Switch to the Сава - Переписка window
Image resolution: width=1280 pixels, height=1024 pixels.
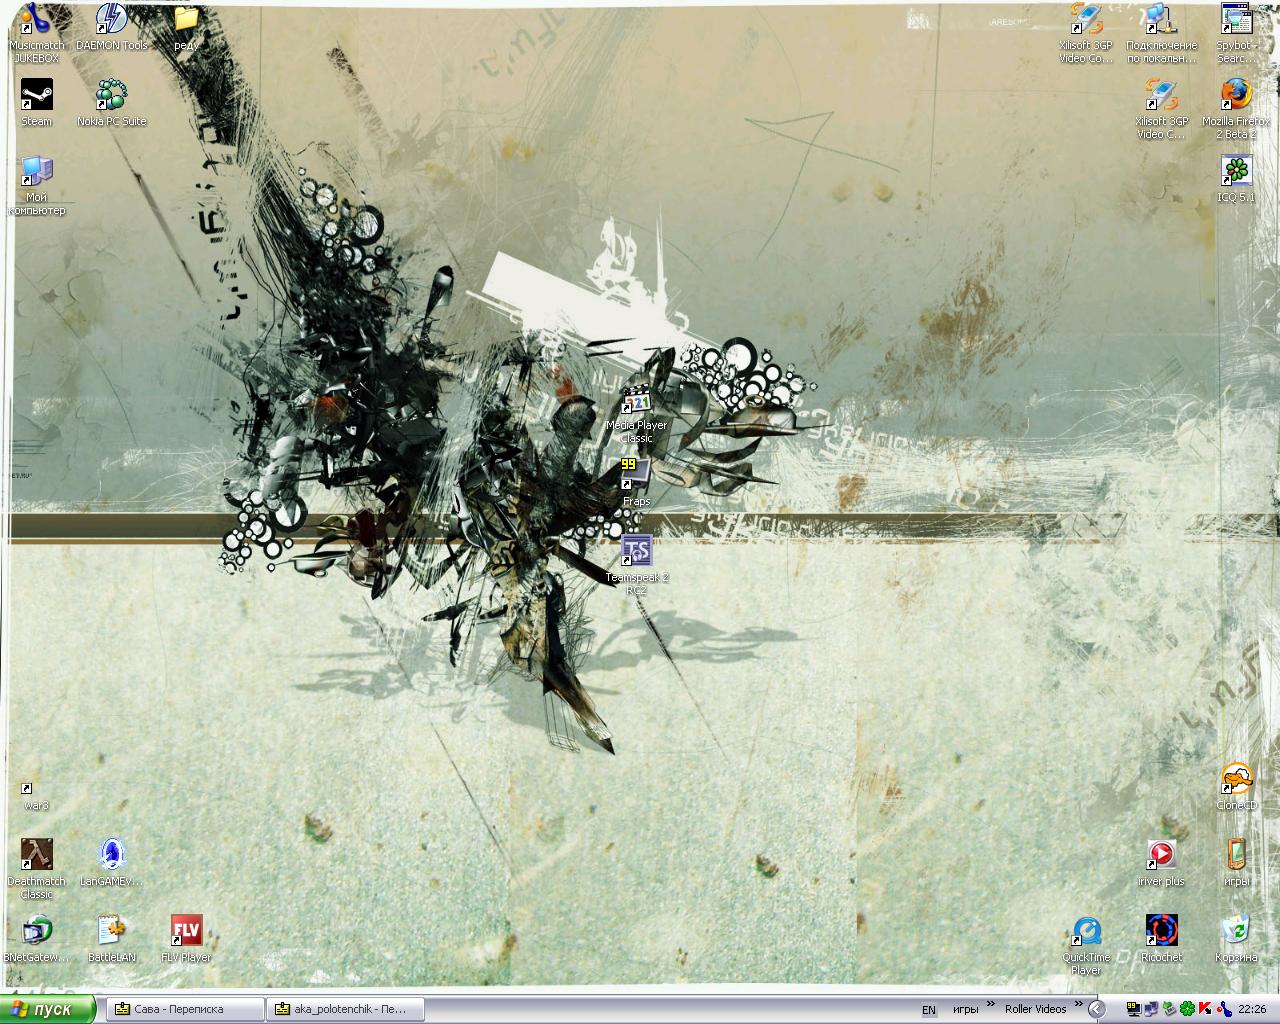(183, 1009)
